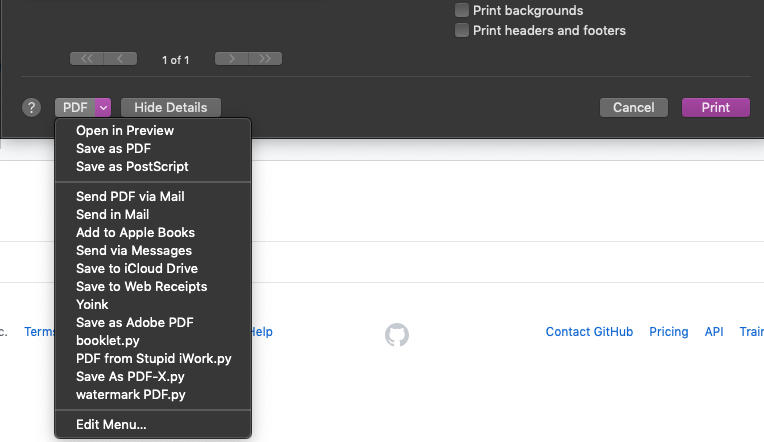Choose Yoink menu entry
The height and width of the screenshot is (442, 764).
tap(153, 305)
